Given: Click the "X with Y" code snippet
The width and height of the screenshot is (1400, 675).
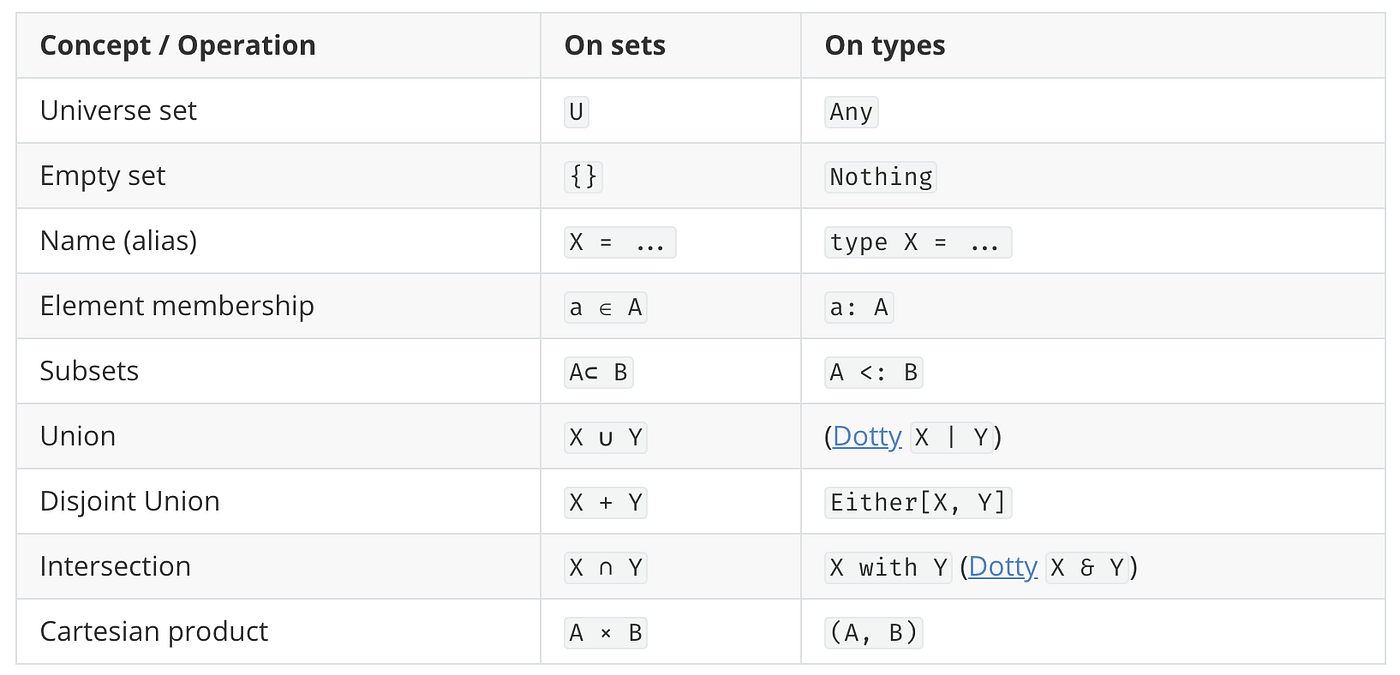Looking at the screenshot, I should (x=888, y=567).
